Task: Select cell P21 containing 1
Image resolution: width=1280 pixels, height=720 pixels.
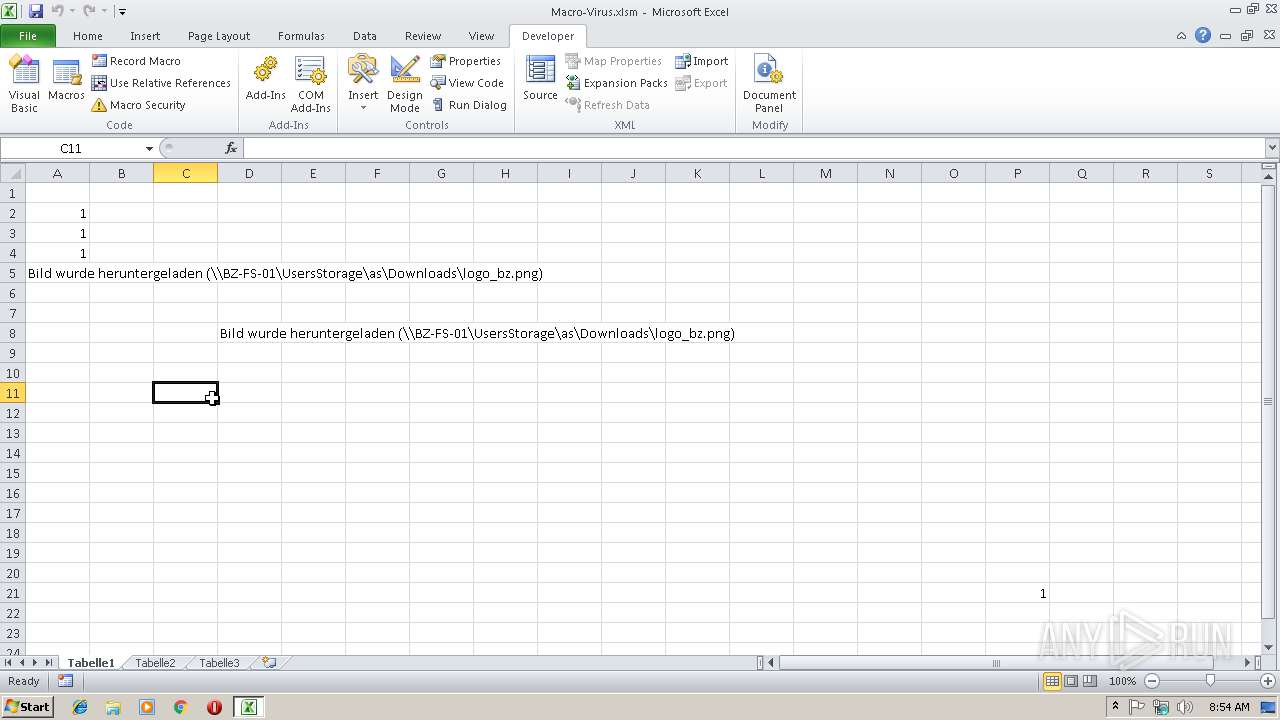Action: coord(1017,593)
